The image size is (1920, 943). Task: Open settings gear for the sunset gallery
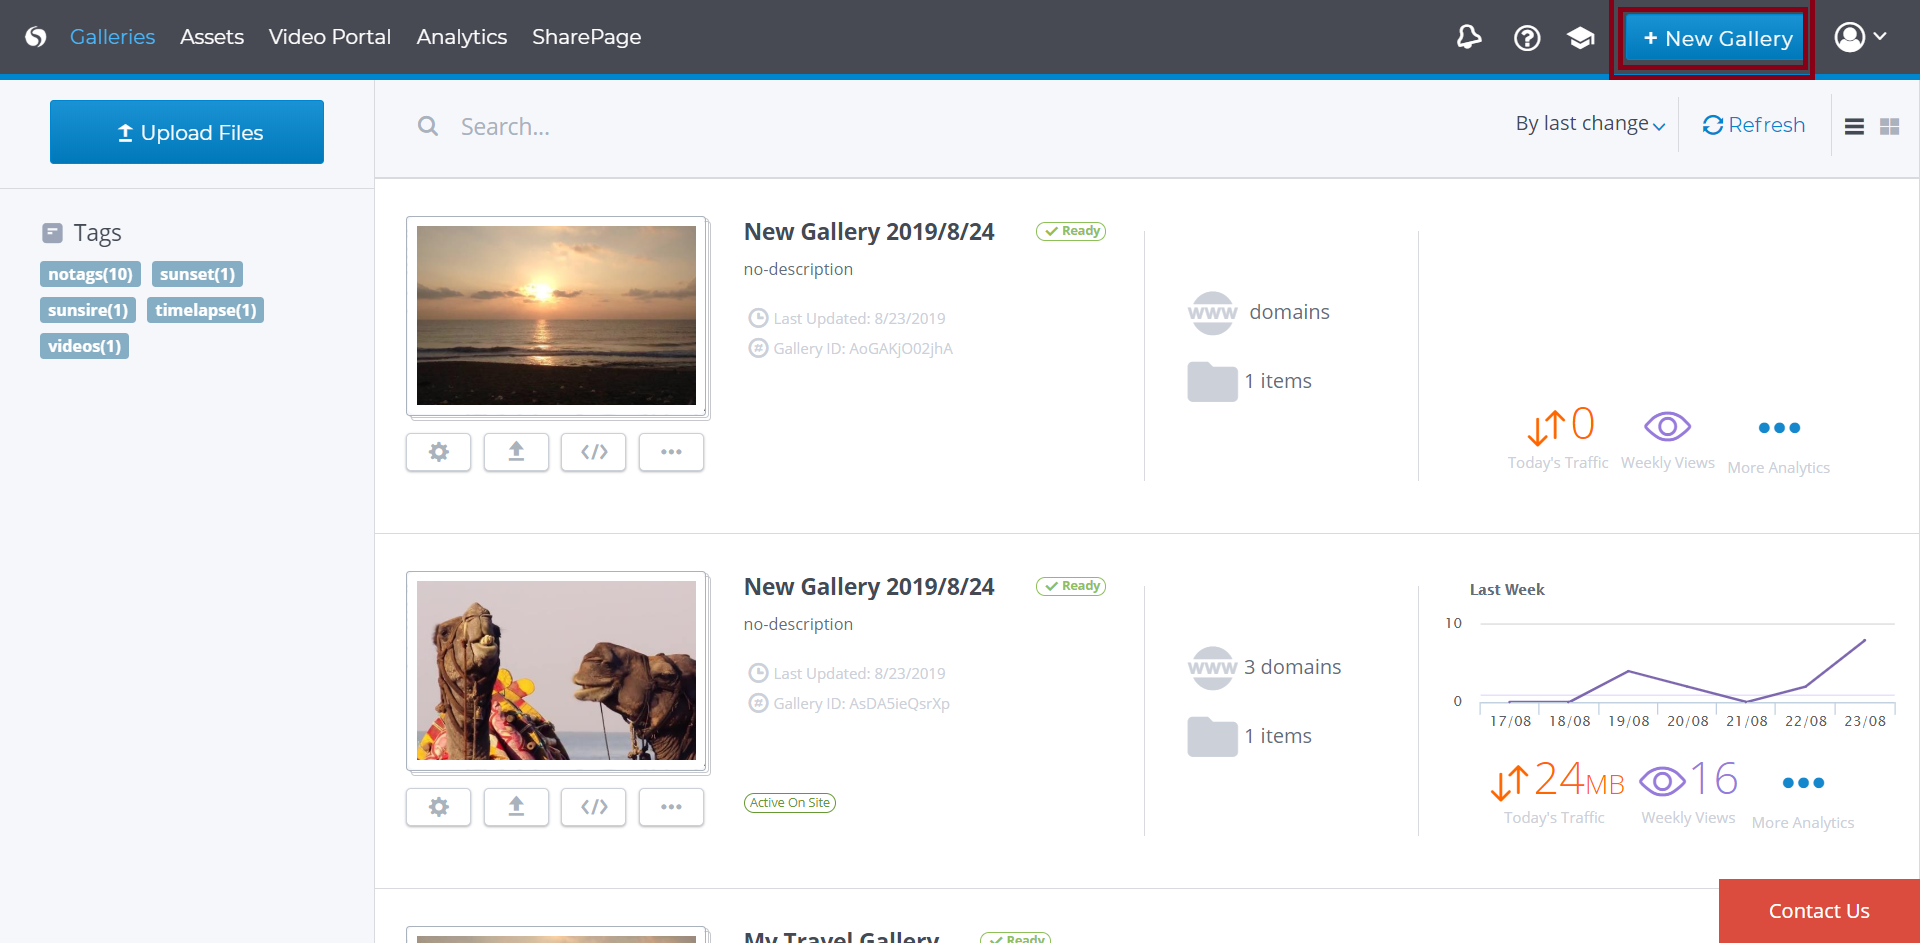click(x=438, y=452)
